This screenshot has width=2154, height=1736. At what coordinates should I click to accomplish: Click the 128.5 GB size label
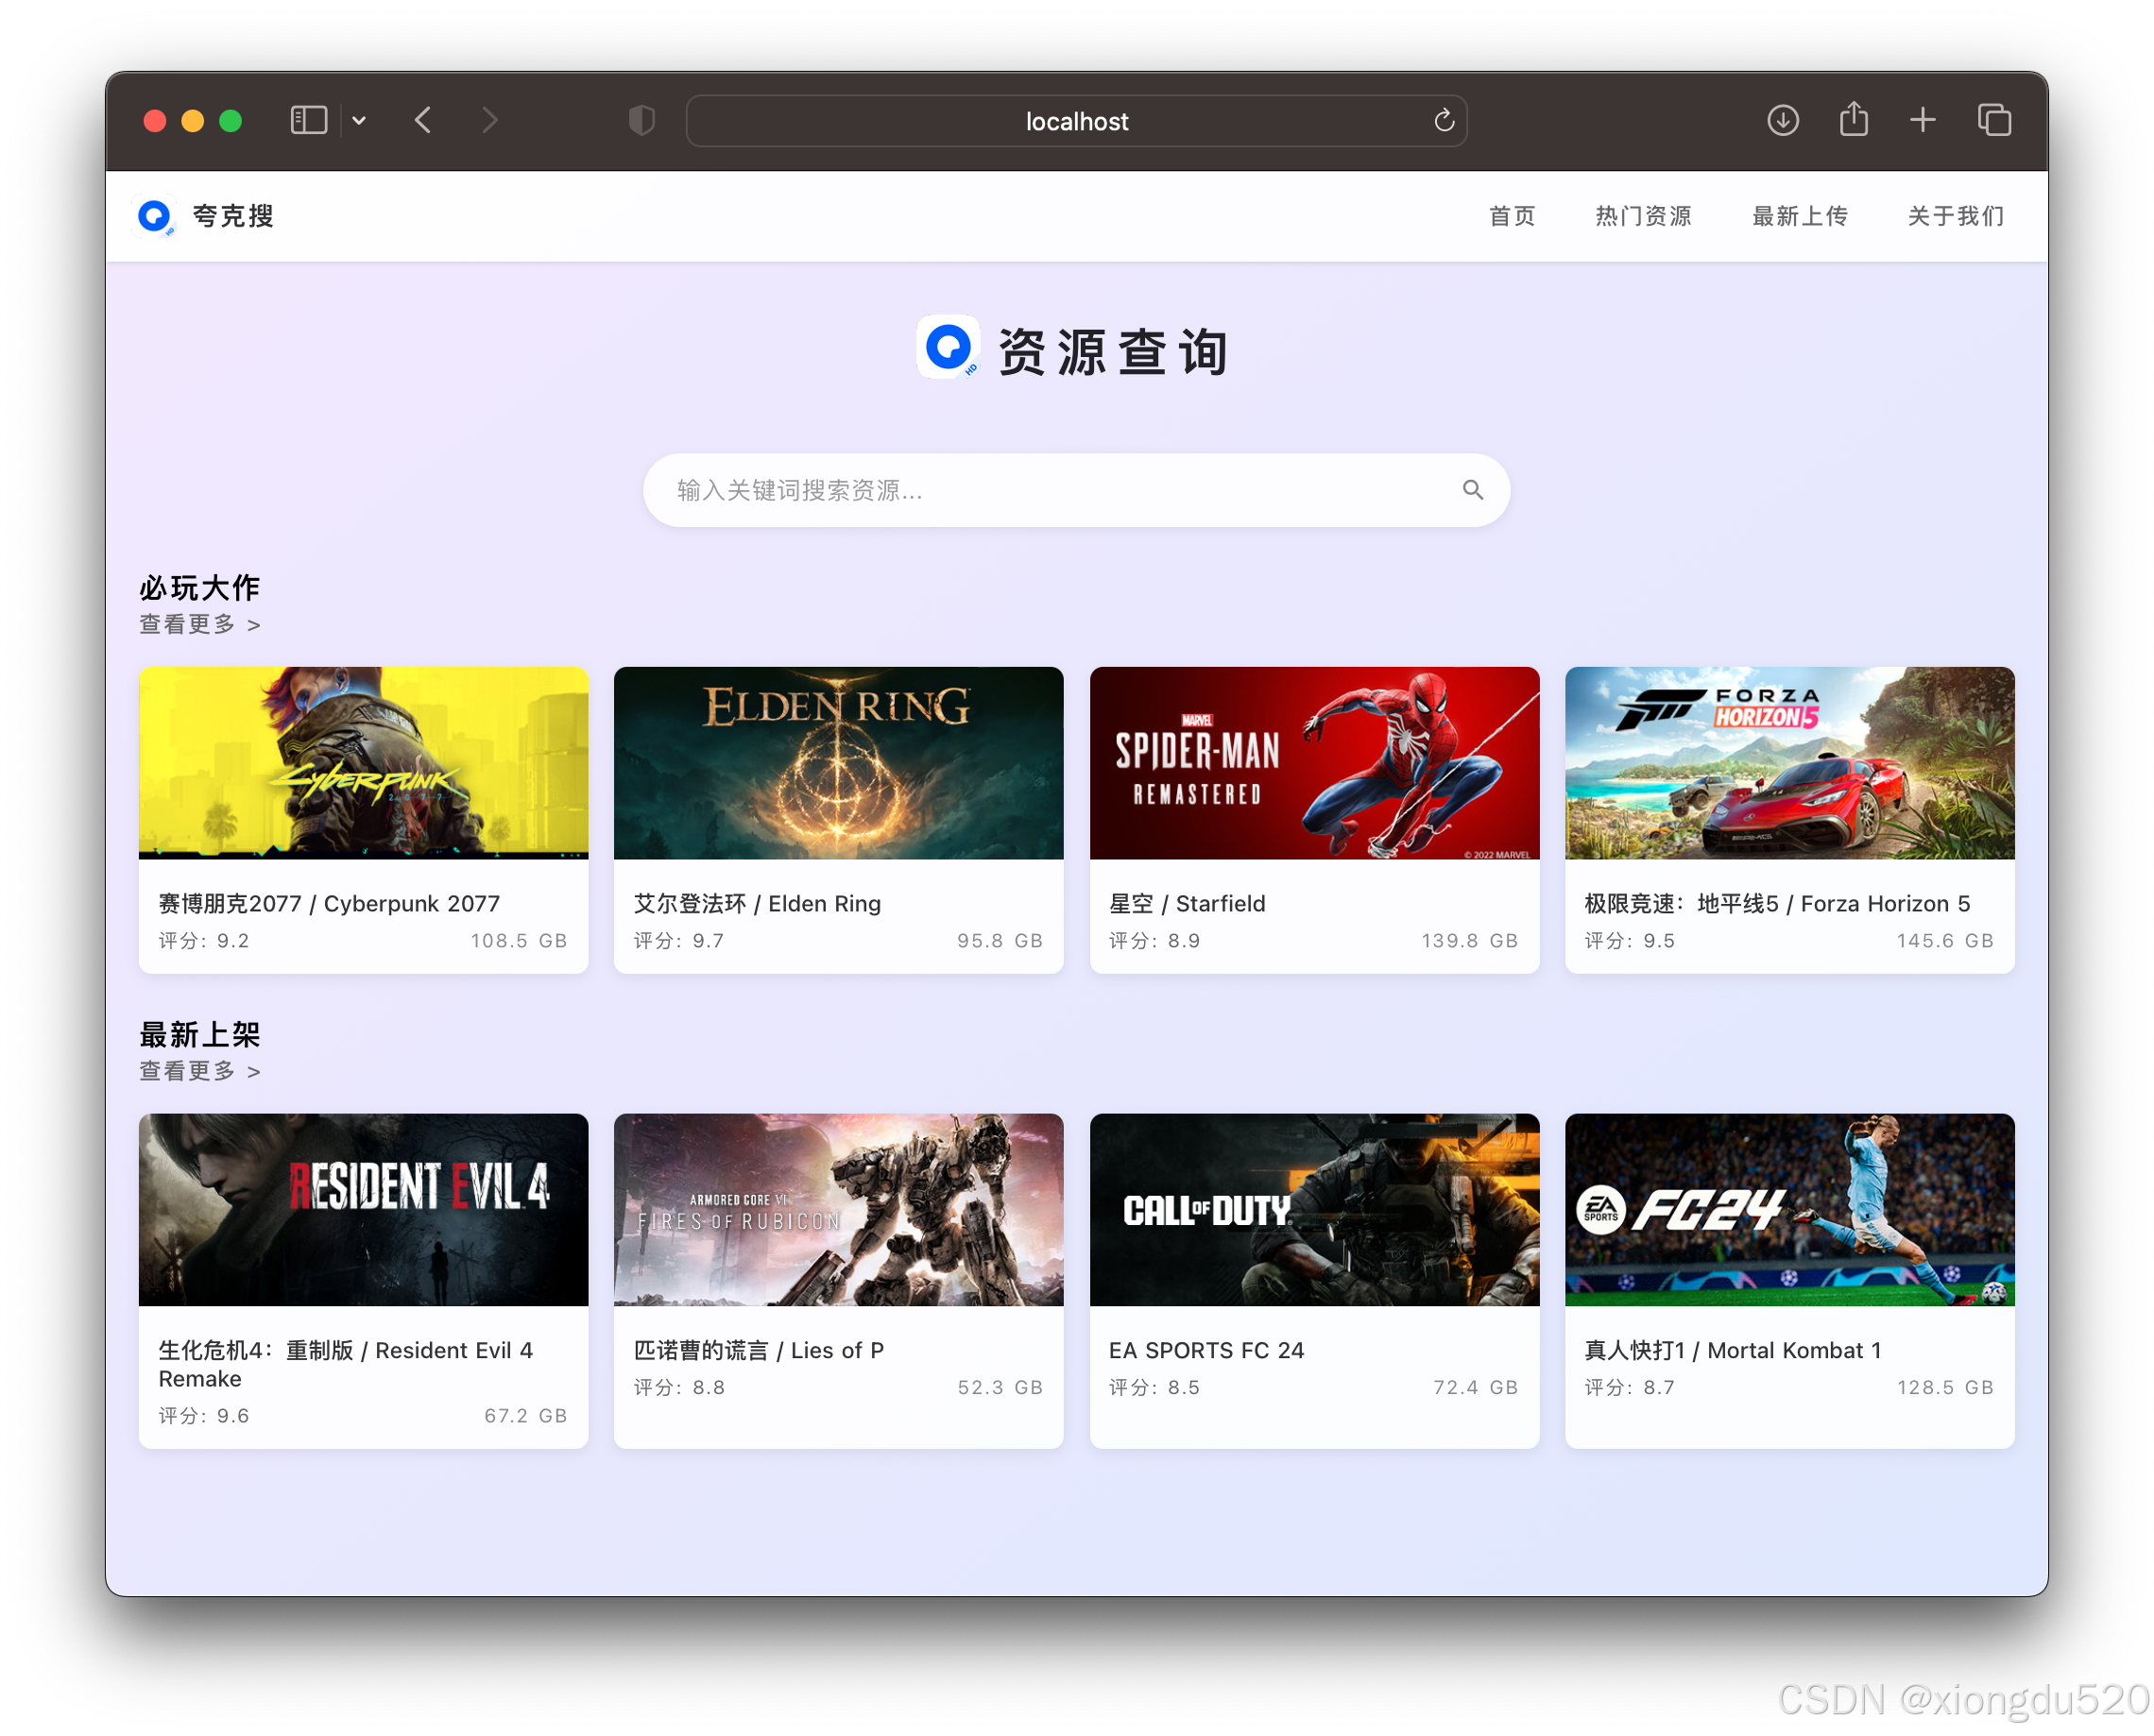(x=1945, y=1388)
